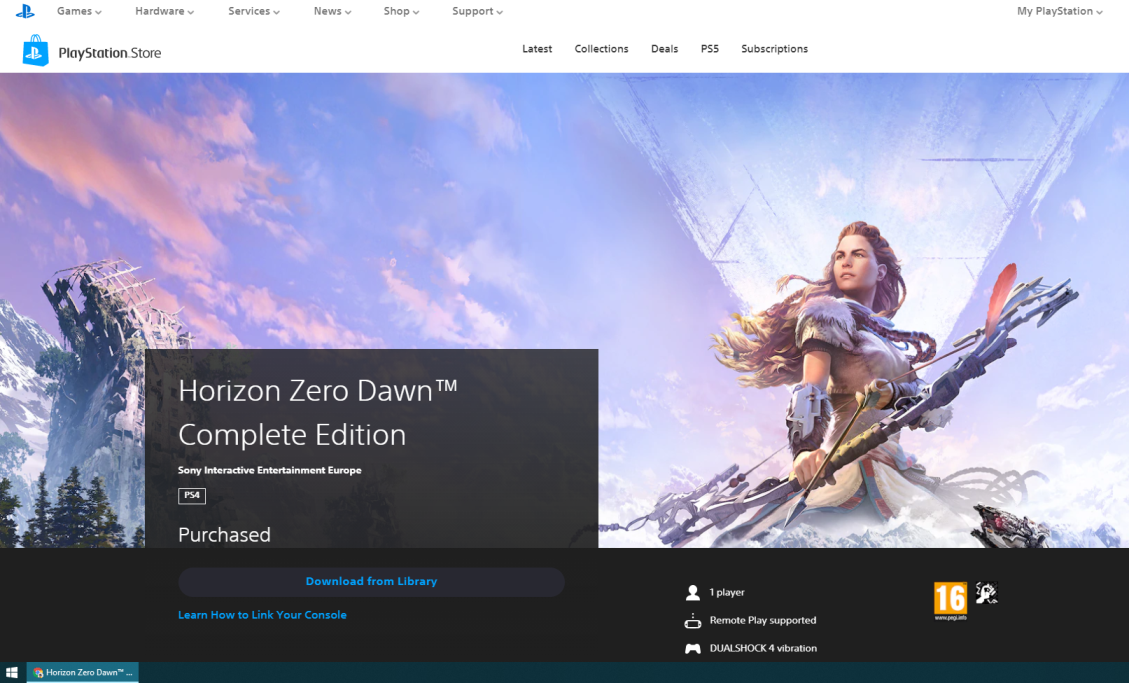Click the PS4 platform tag
Screen dimensions: 1129x683
192,496
